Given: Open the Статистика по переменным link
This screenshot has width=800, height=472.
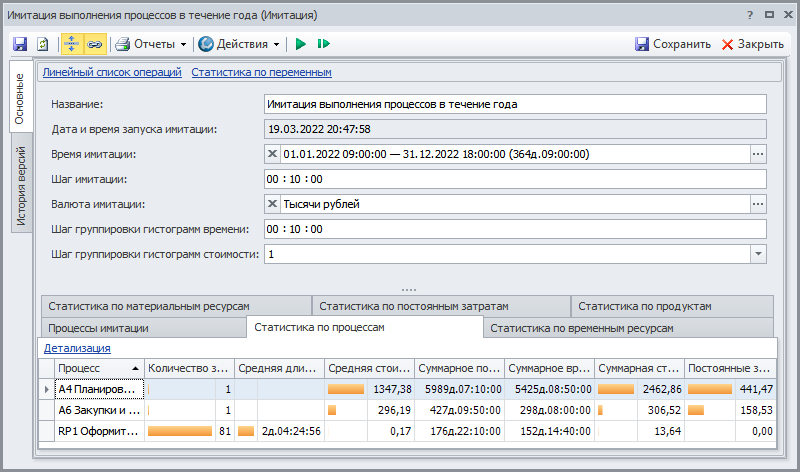Looking at the screenshot, I should pyautogui.click(x=261, y=72).
